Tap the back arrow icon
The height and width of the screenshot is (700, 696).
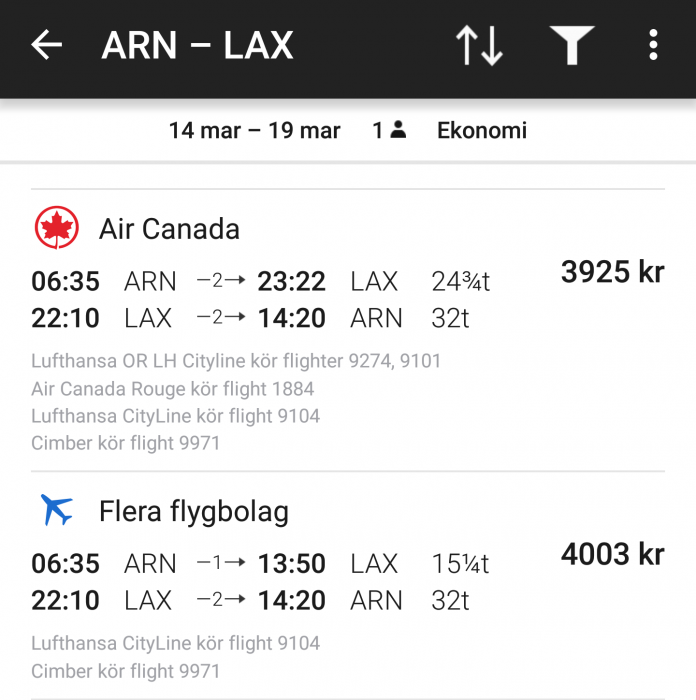click(x=47, y=45)
